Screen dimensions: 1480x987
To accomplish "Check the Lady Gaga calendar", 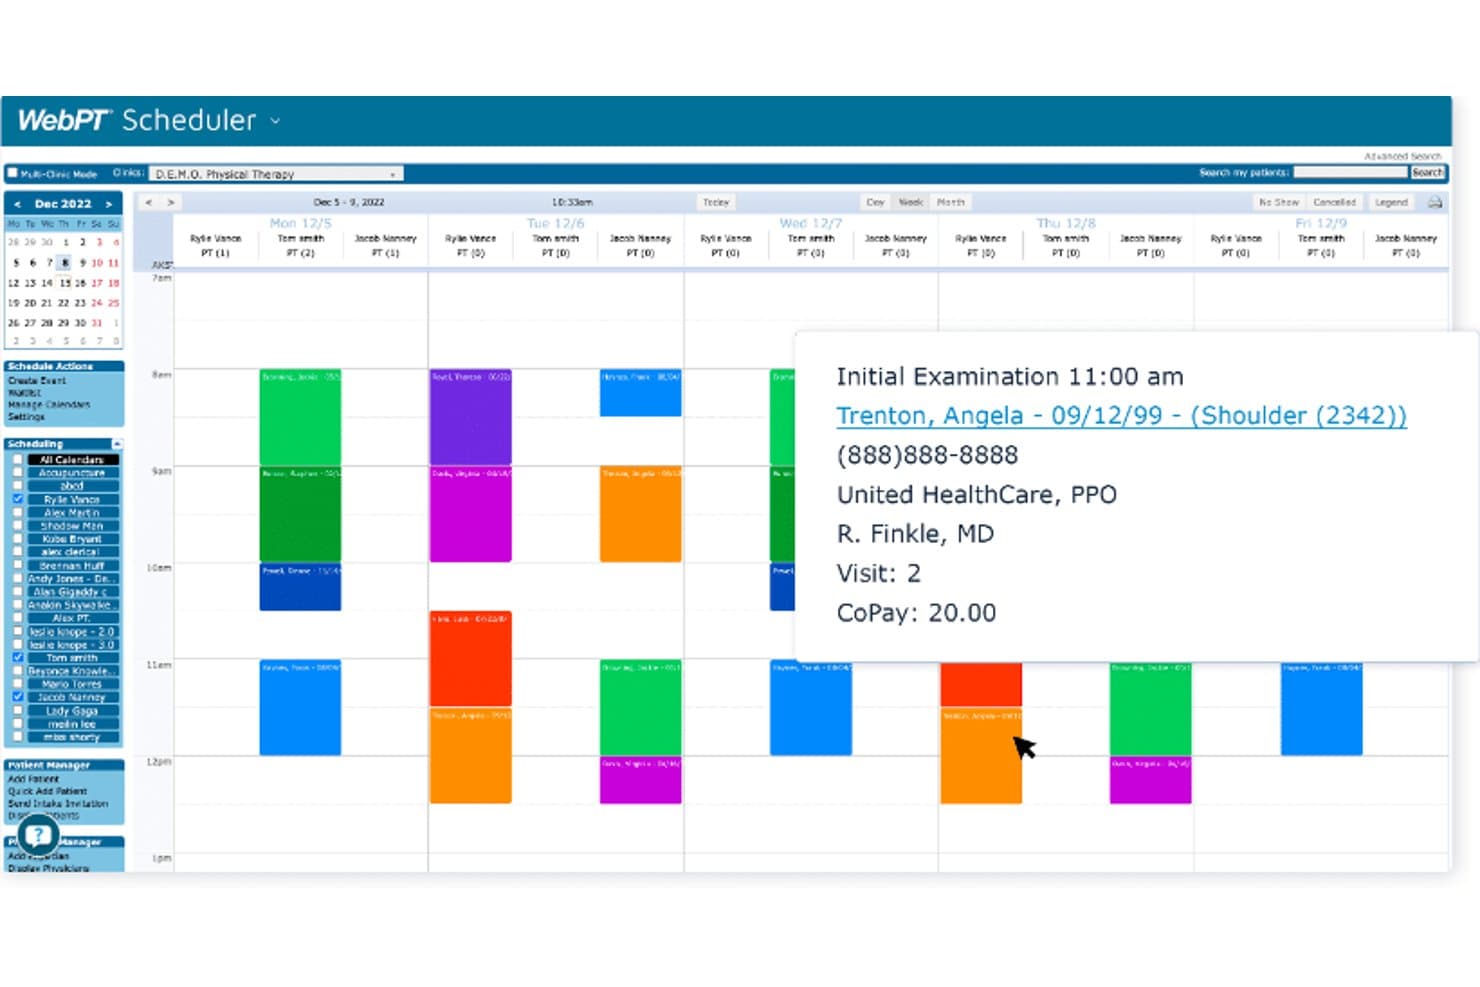I will tap(17, 711).
